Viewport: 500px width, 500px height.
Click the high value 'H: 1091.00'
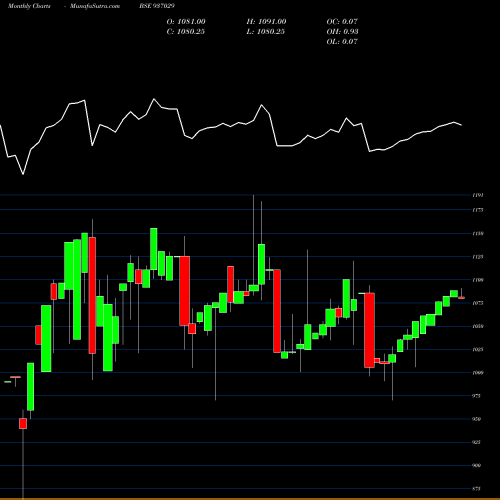click(266, 22)
